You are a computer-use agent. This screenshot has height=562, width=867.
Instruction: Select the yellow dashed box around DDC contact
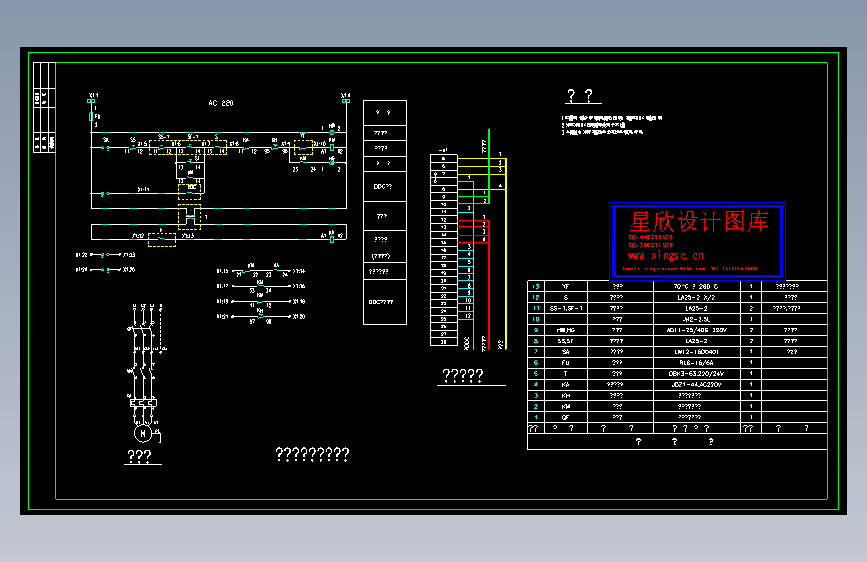190,191
